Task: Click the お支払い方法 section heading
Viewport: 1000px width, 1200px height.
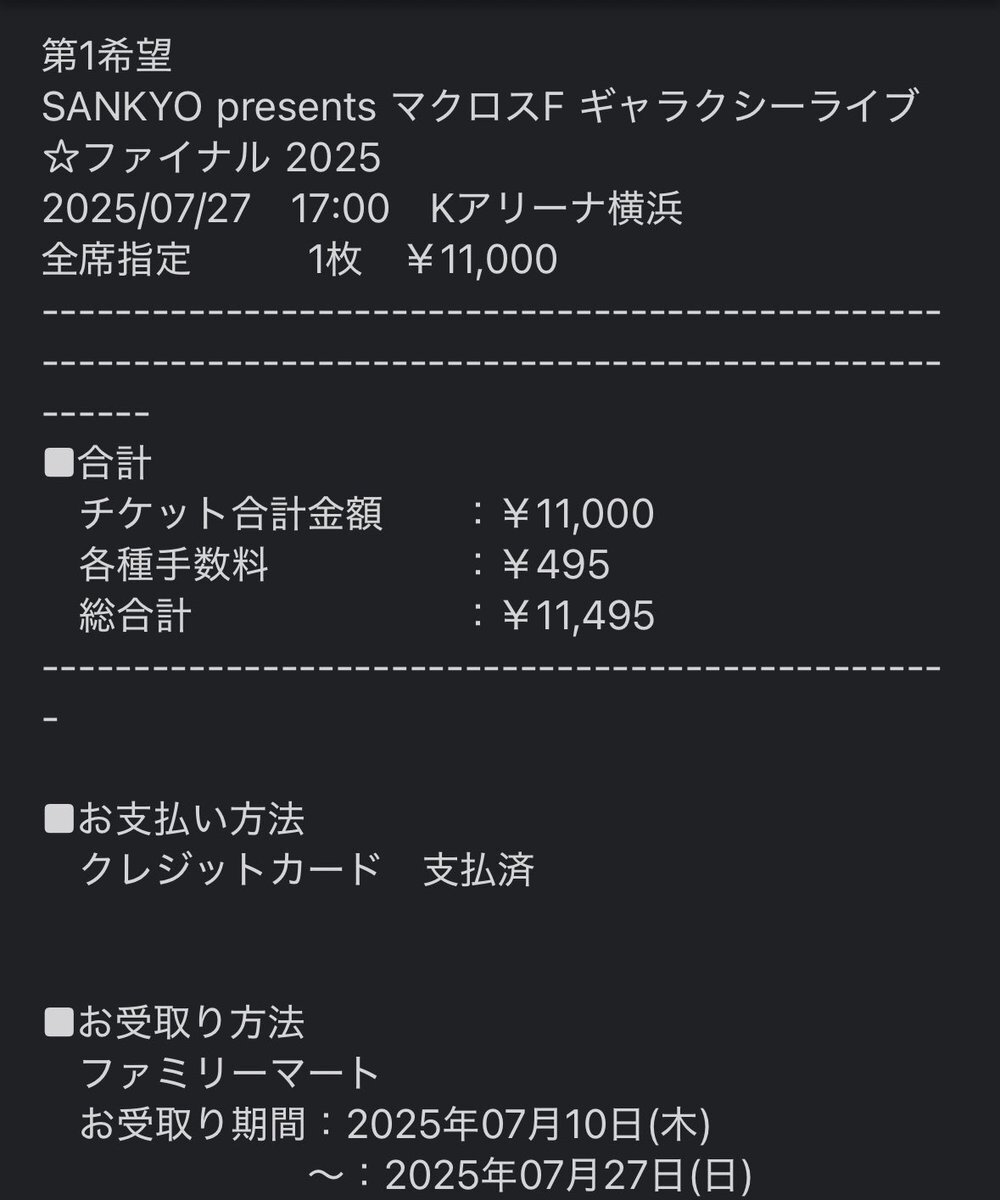Action: pyautogui.click(x=192, y=820)
